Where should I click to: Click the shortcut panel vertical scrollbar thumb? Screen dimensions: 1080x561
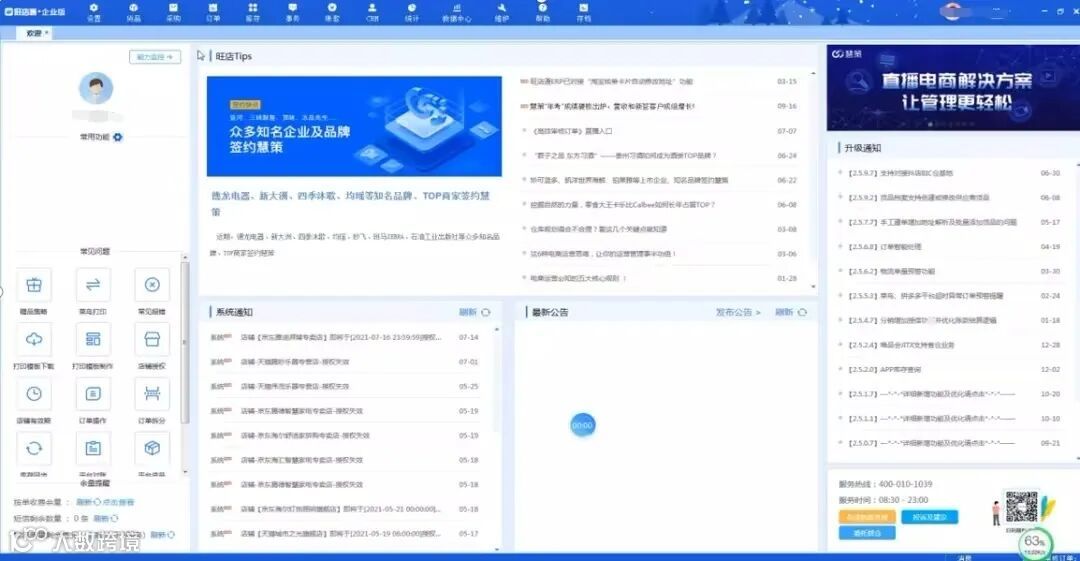tap(185, 342)
